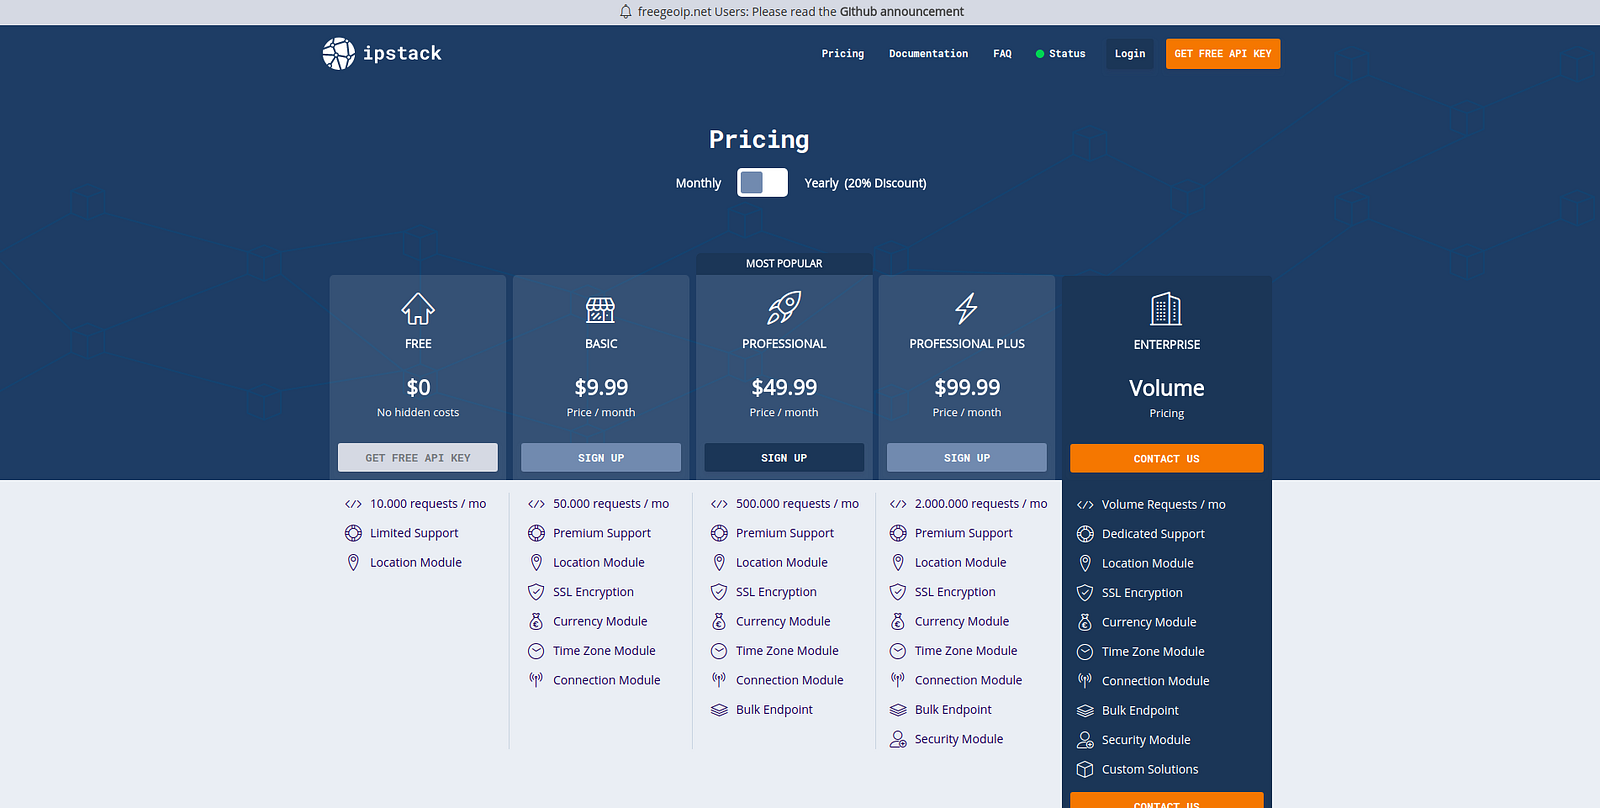Click antenna icon beside Professional Connection Module
The image size is (1600, 808).
719,680
